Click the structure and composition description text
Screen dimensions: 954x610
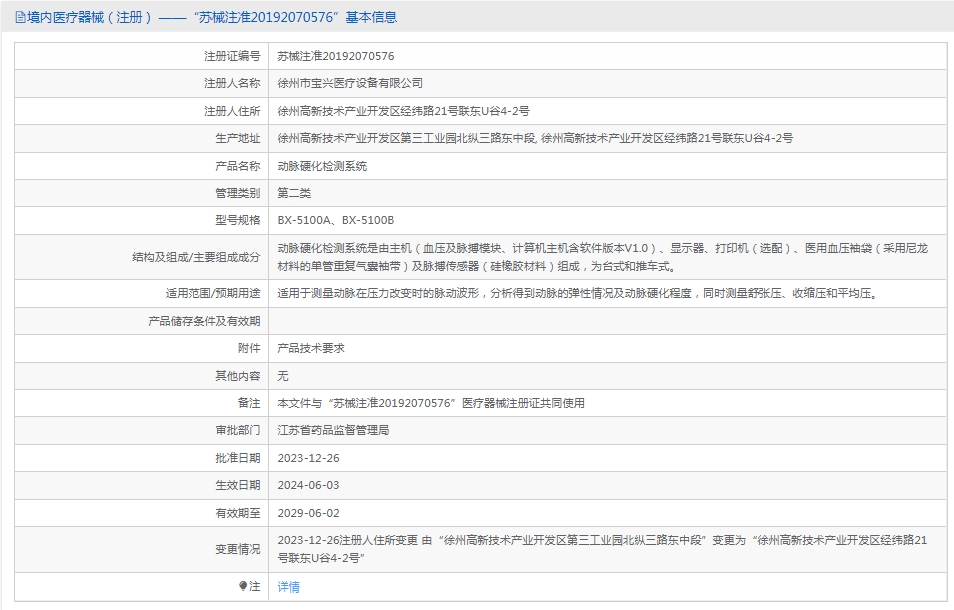point(600,257)
